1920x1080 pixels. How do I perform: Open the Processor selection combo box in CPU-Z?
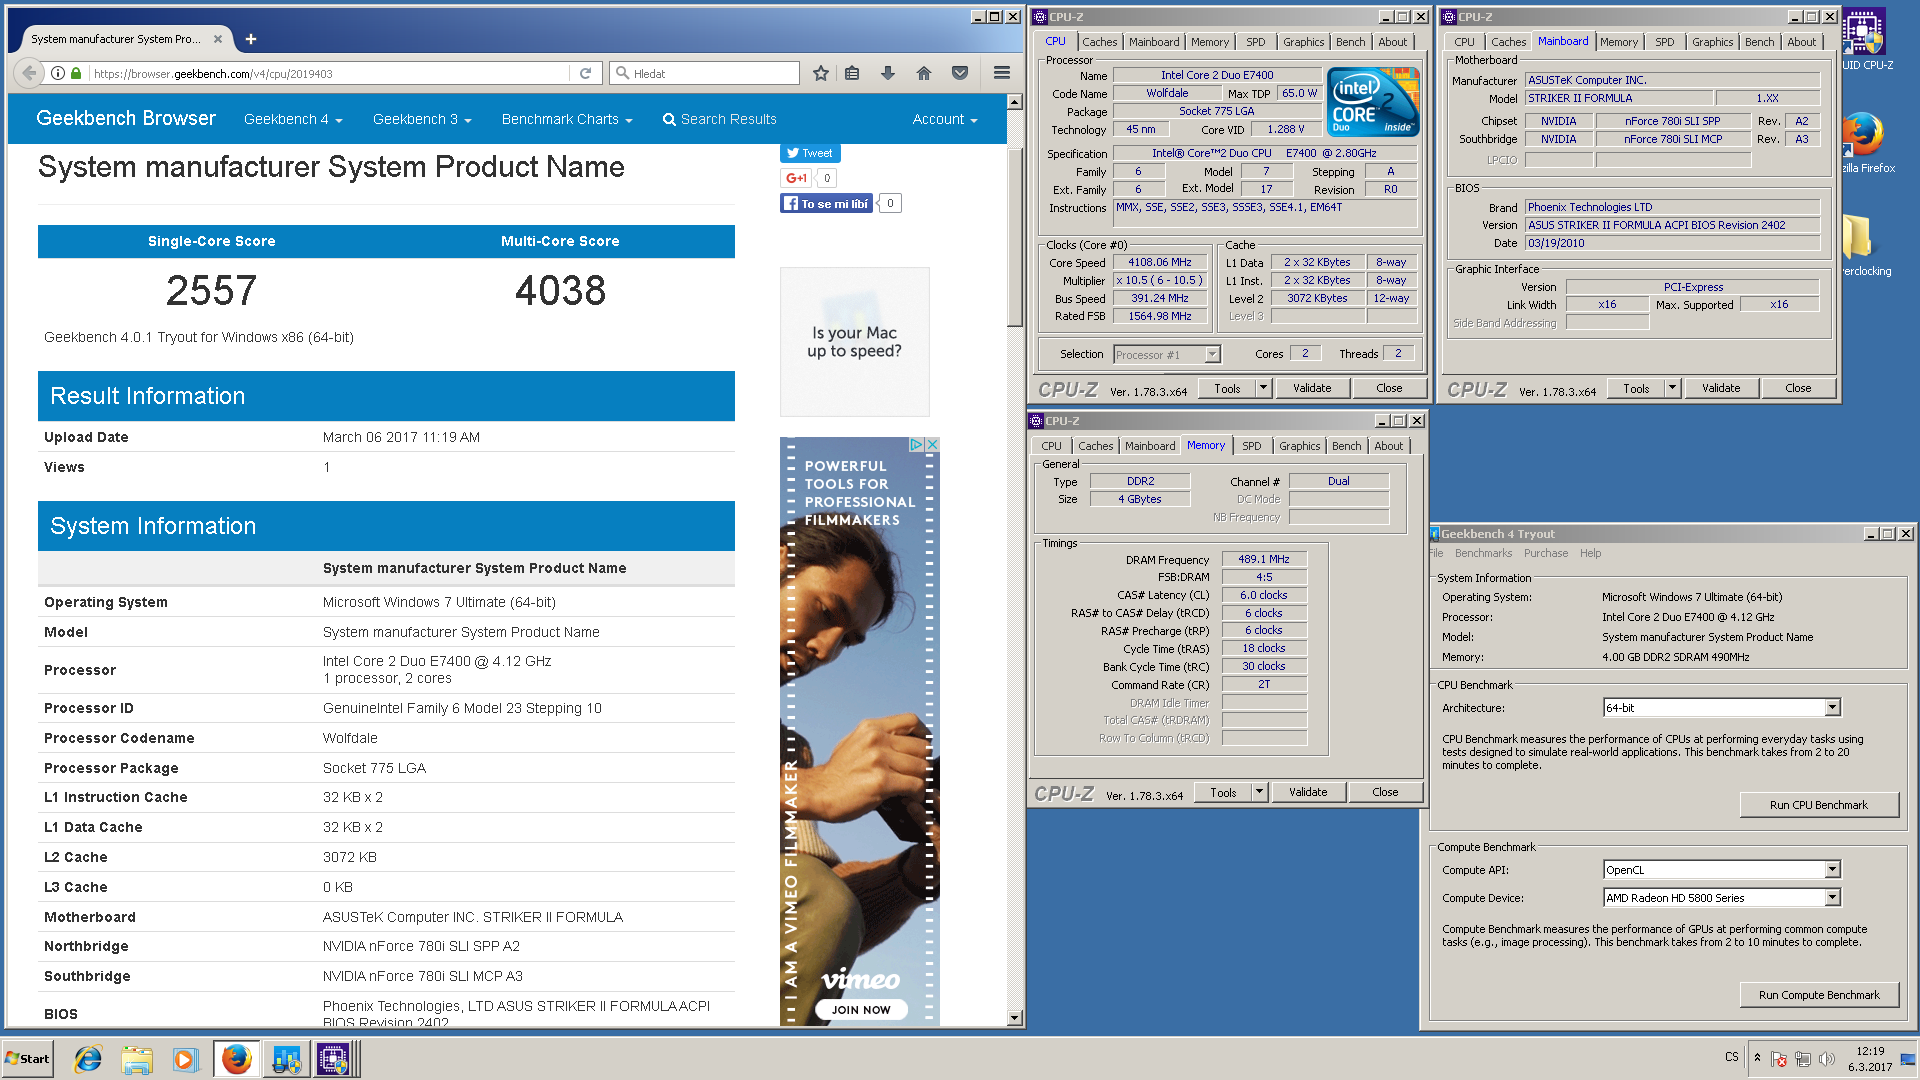[x=1167, y=355]
